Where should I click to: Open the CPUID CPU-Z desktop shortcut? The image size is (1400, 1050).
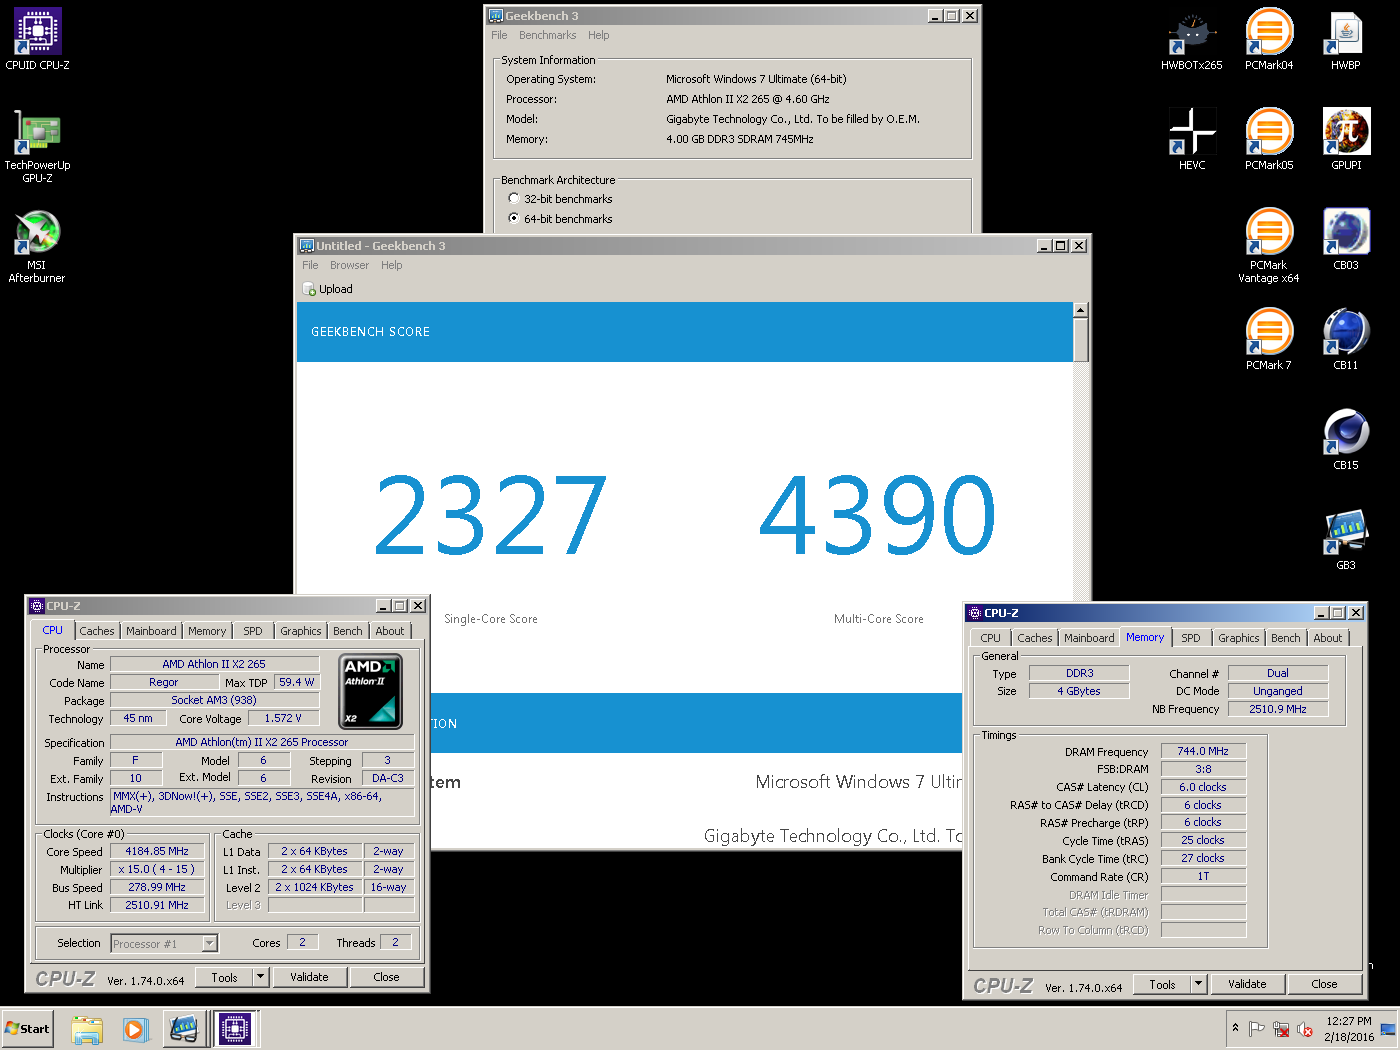tap(38, 38)
